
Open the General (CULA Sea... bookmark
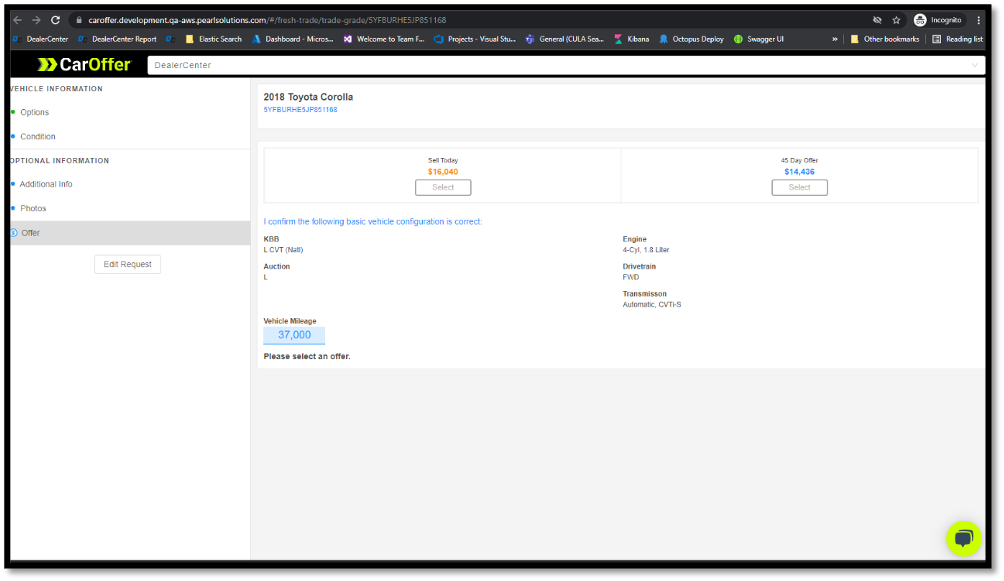pos(565,39)
